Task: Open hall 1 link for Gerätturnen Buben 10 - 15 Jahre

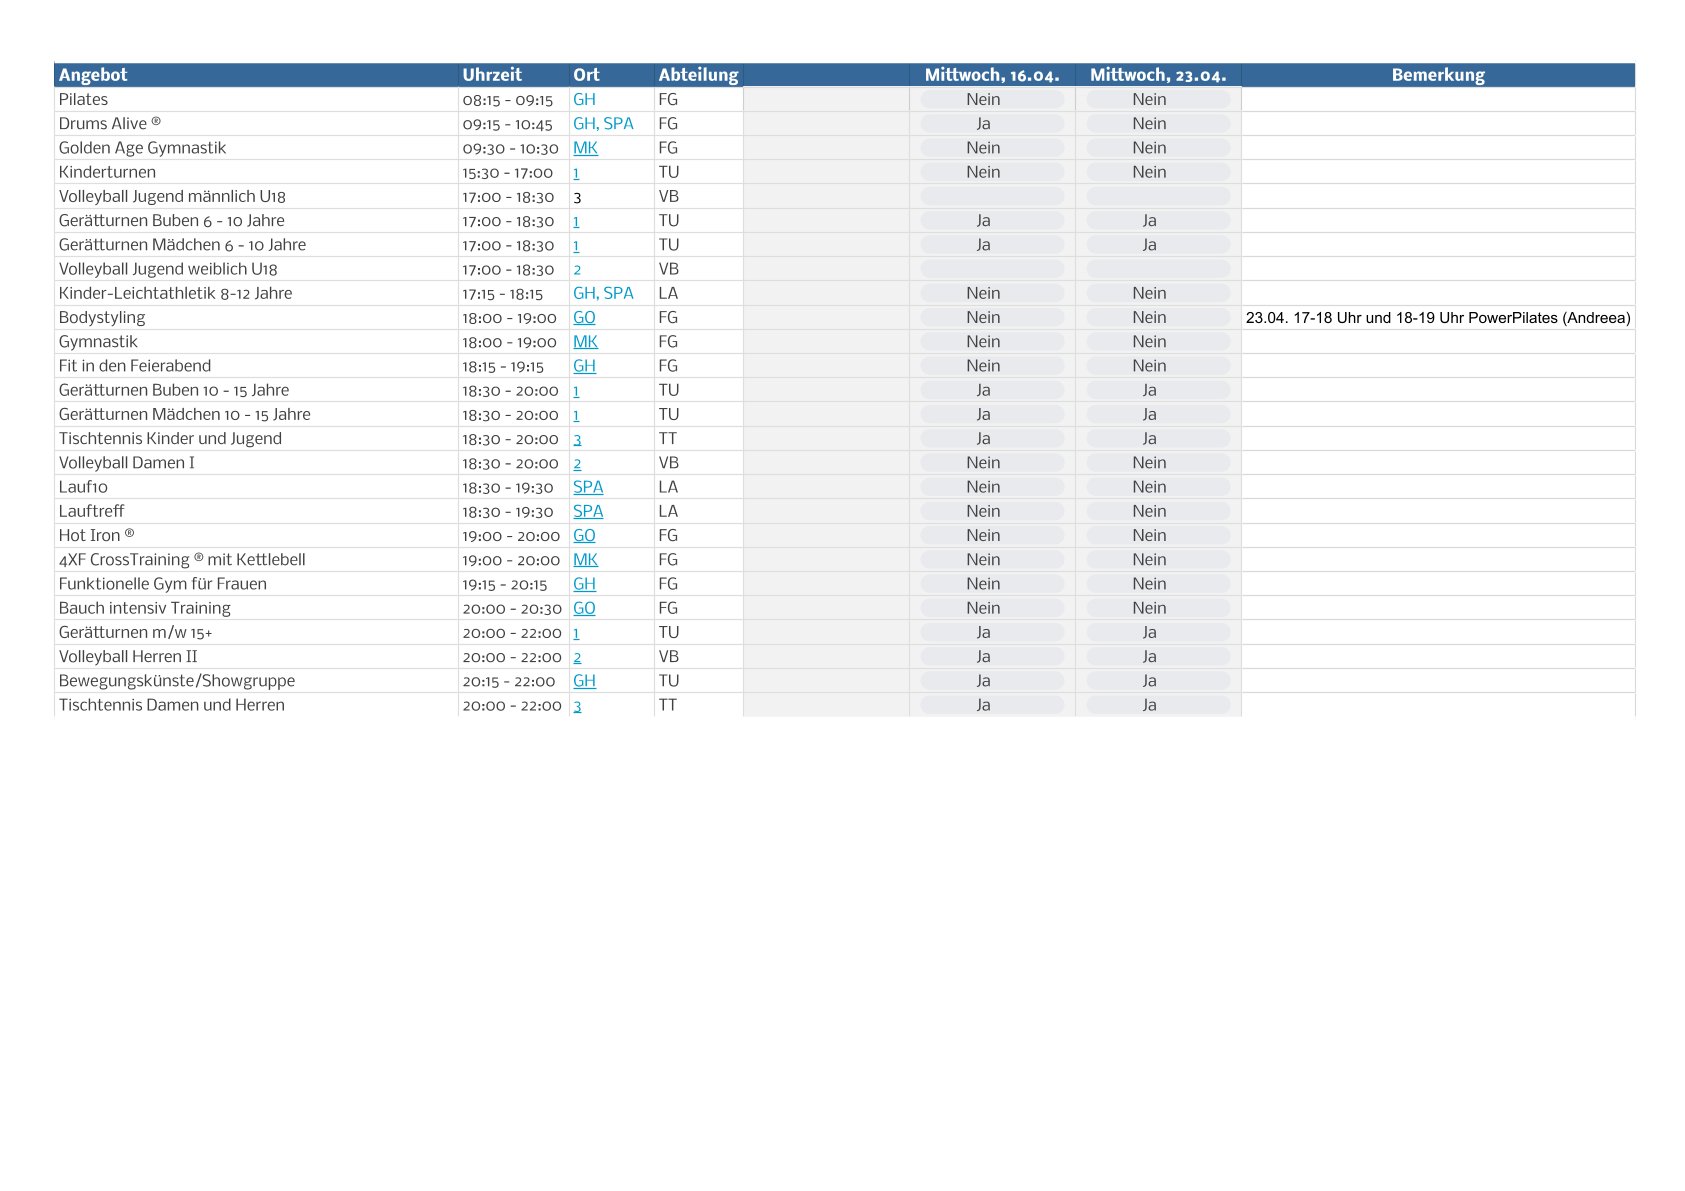Action: coord(576,391)
